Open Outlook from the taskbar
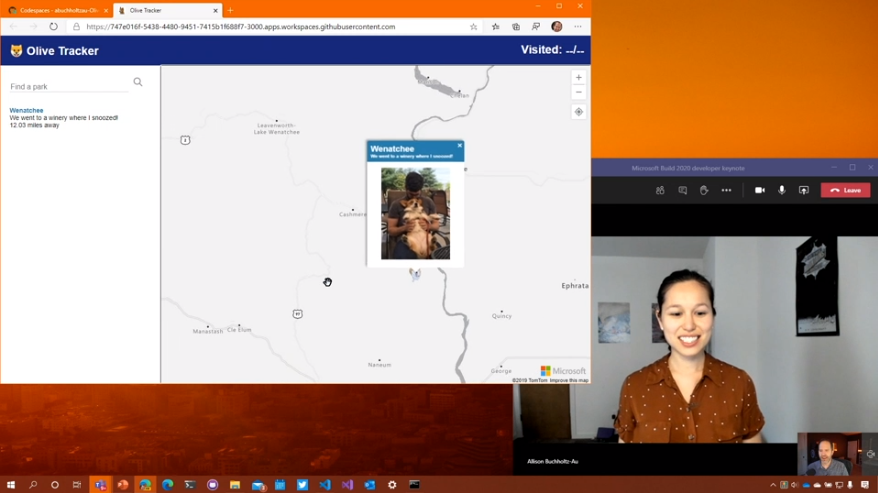The image size is (878, 493). tap(370, 485)
